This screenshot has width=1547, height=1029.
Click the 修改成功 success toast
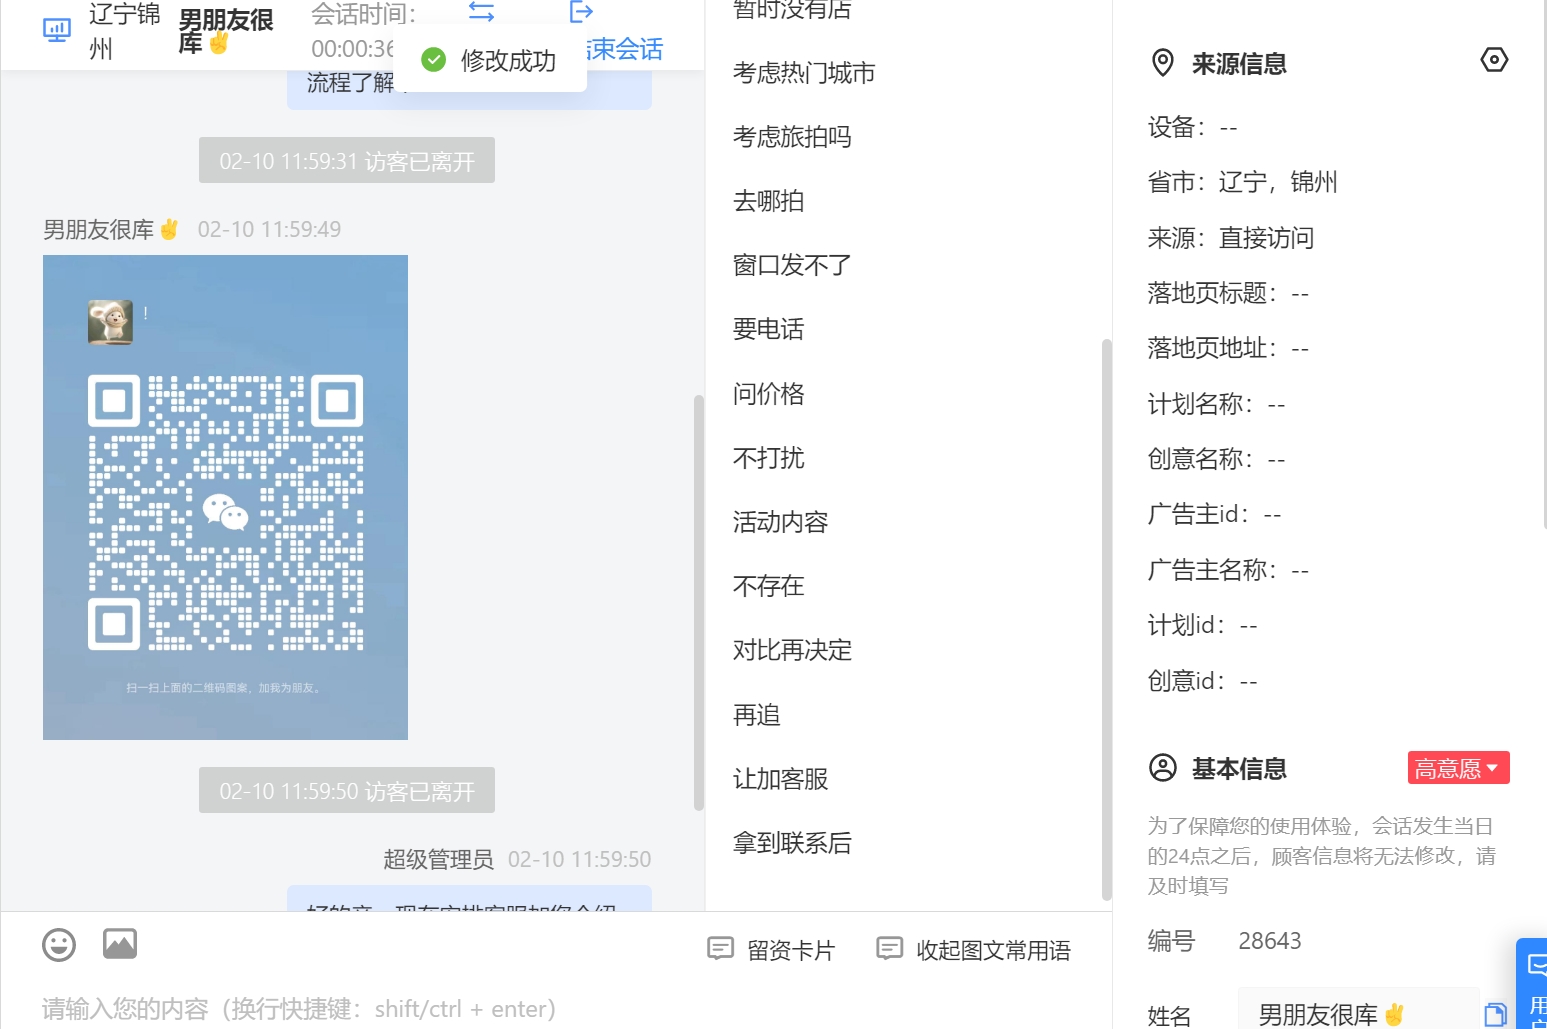[489, 60]
